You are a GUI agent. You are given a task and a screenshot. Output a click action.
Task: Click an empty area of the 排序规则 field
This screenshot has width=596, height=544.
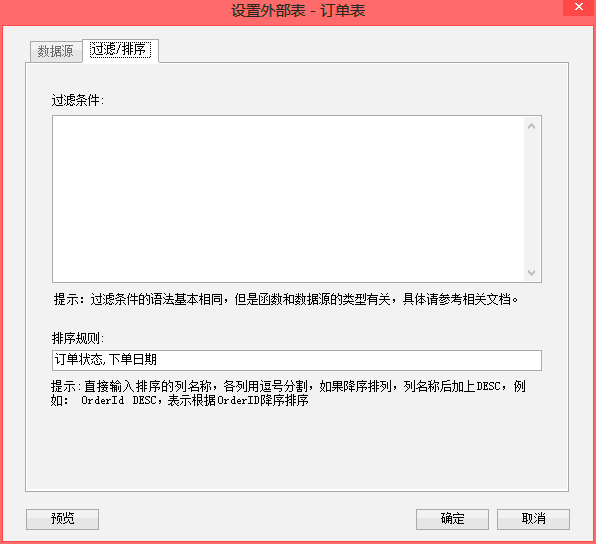tap(342, 360)
